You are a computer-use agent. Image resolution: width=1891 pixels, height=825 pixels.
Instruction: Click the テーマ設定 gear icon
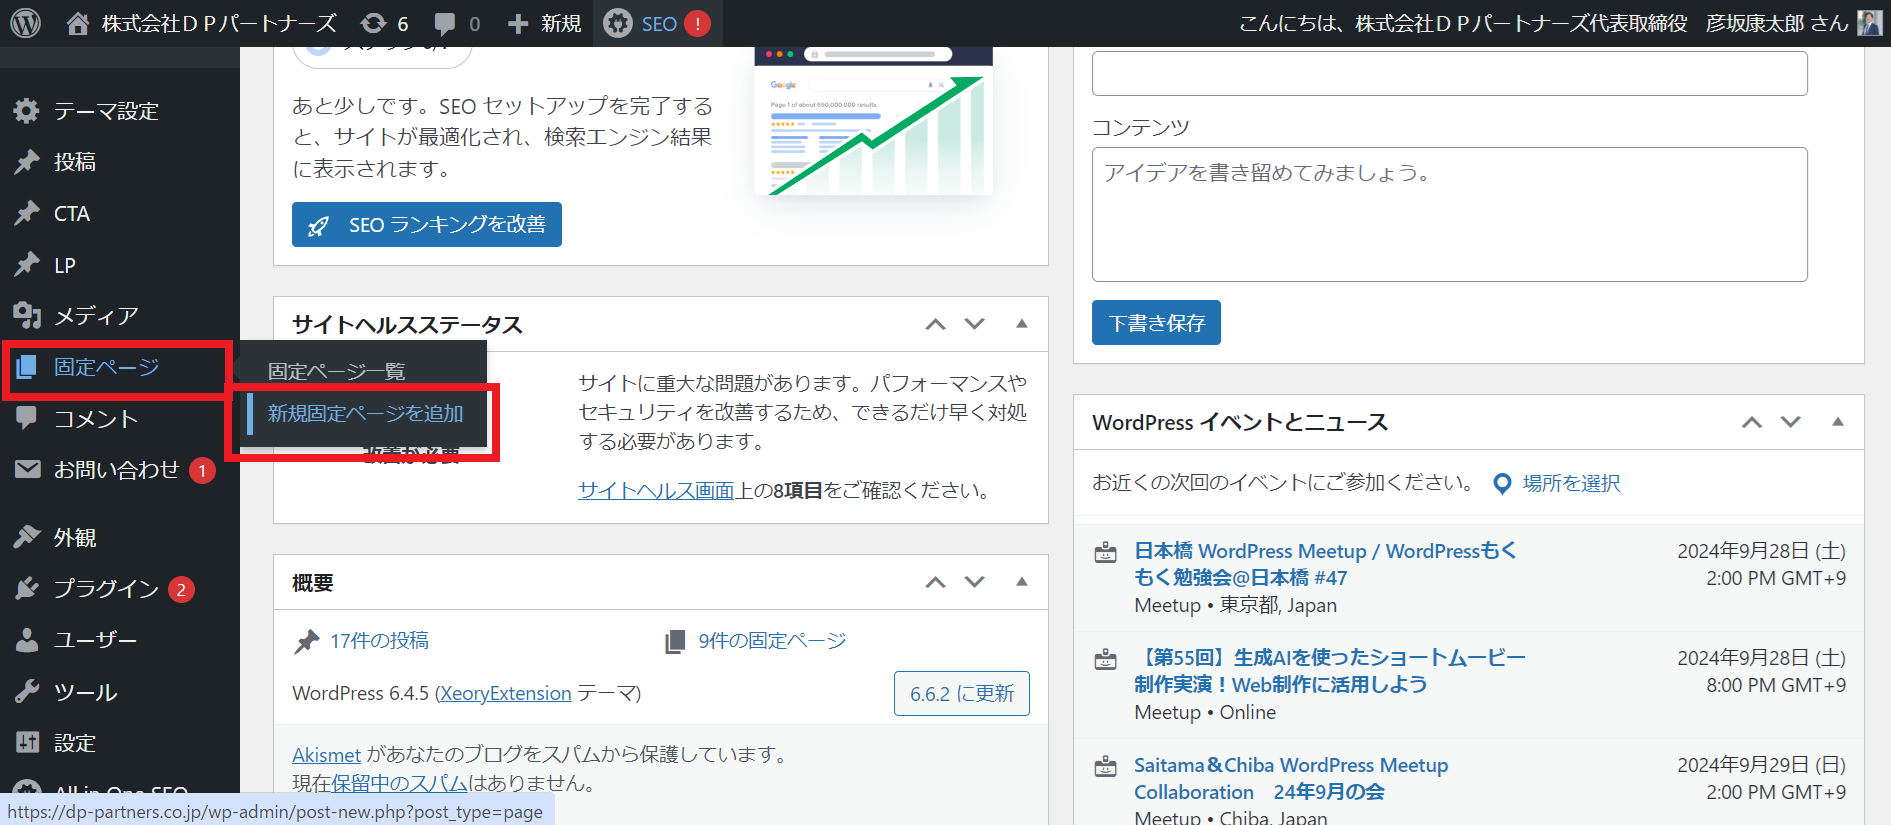(x=27, y=111)
